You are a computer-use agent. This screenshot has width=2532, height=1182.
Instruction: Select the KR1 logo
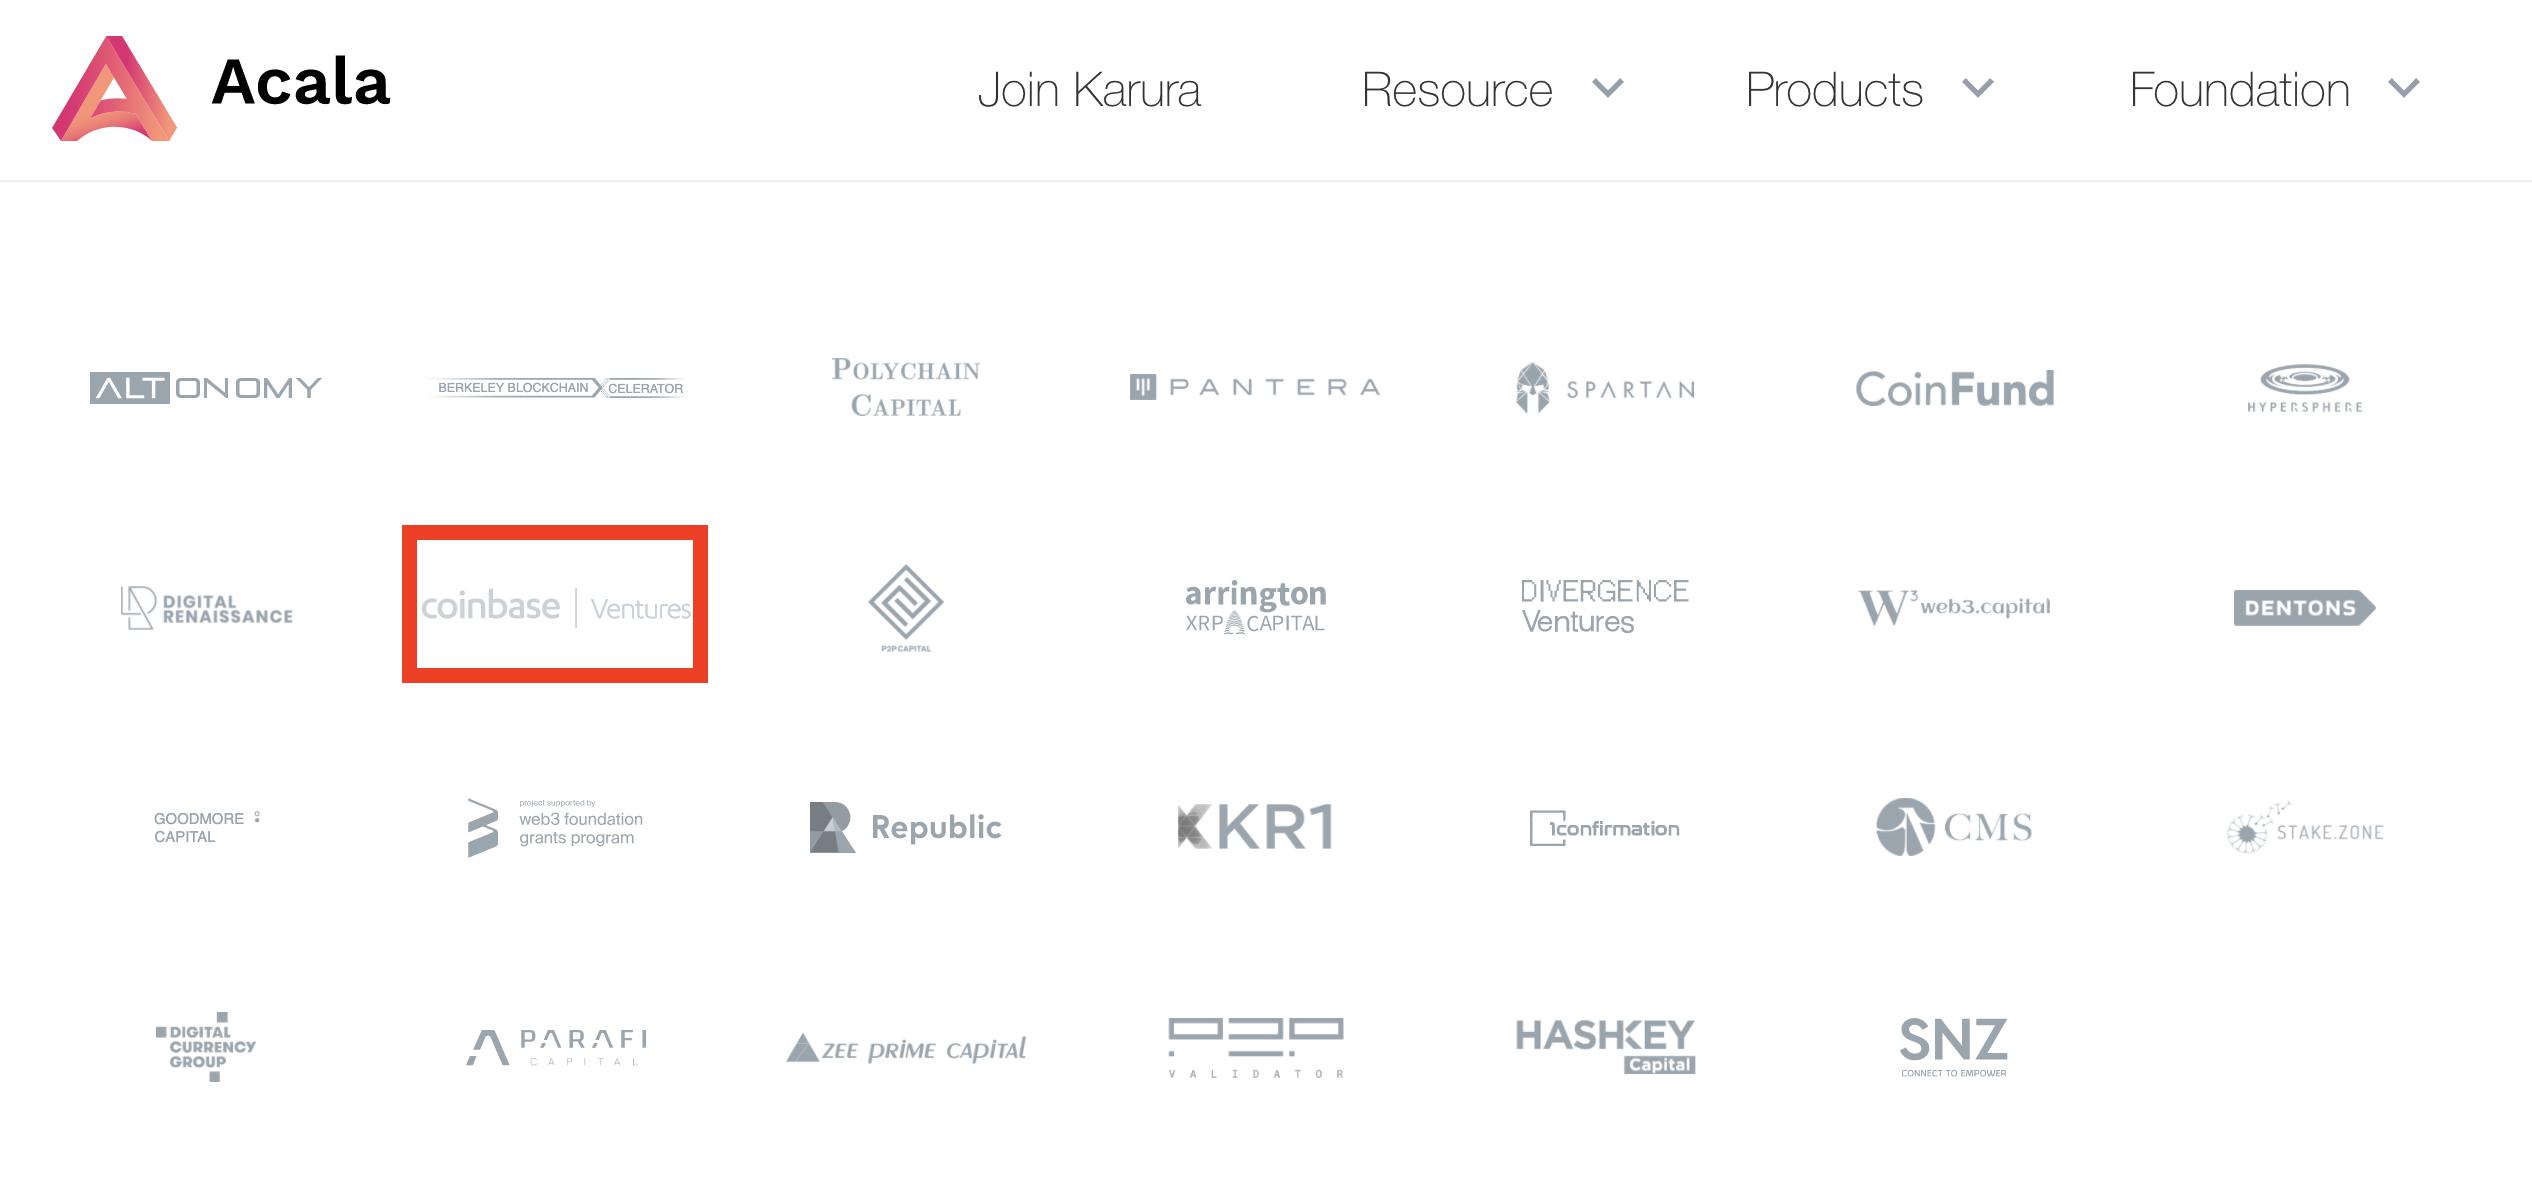pos(1256,827)
